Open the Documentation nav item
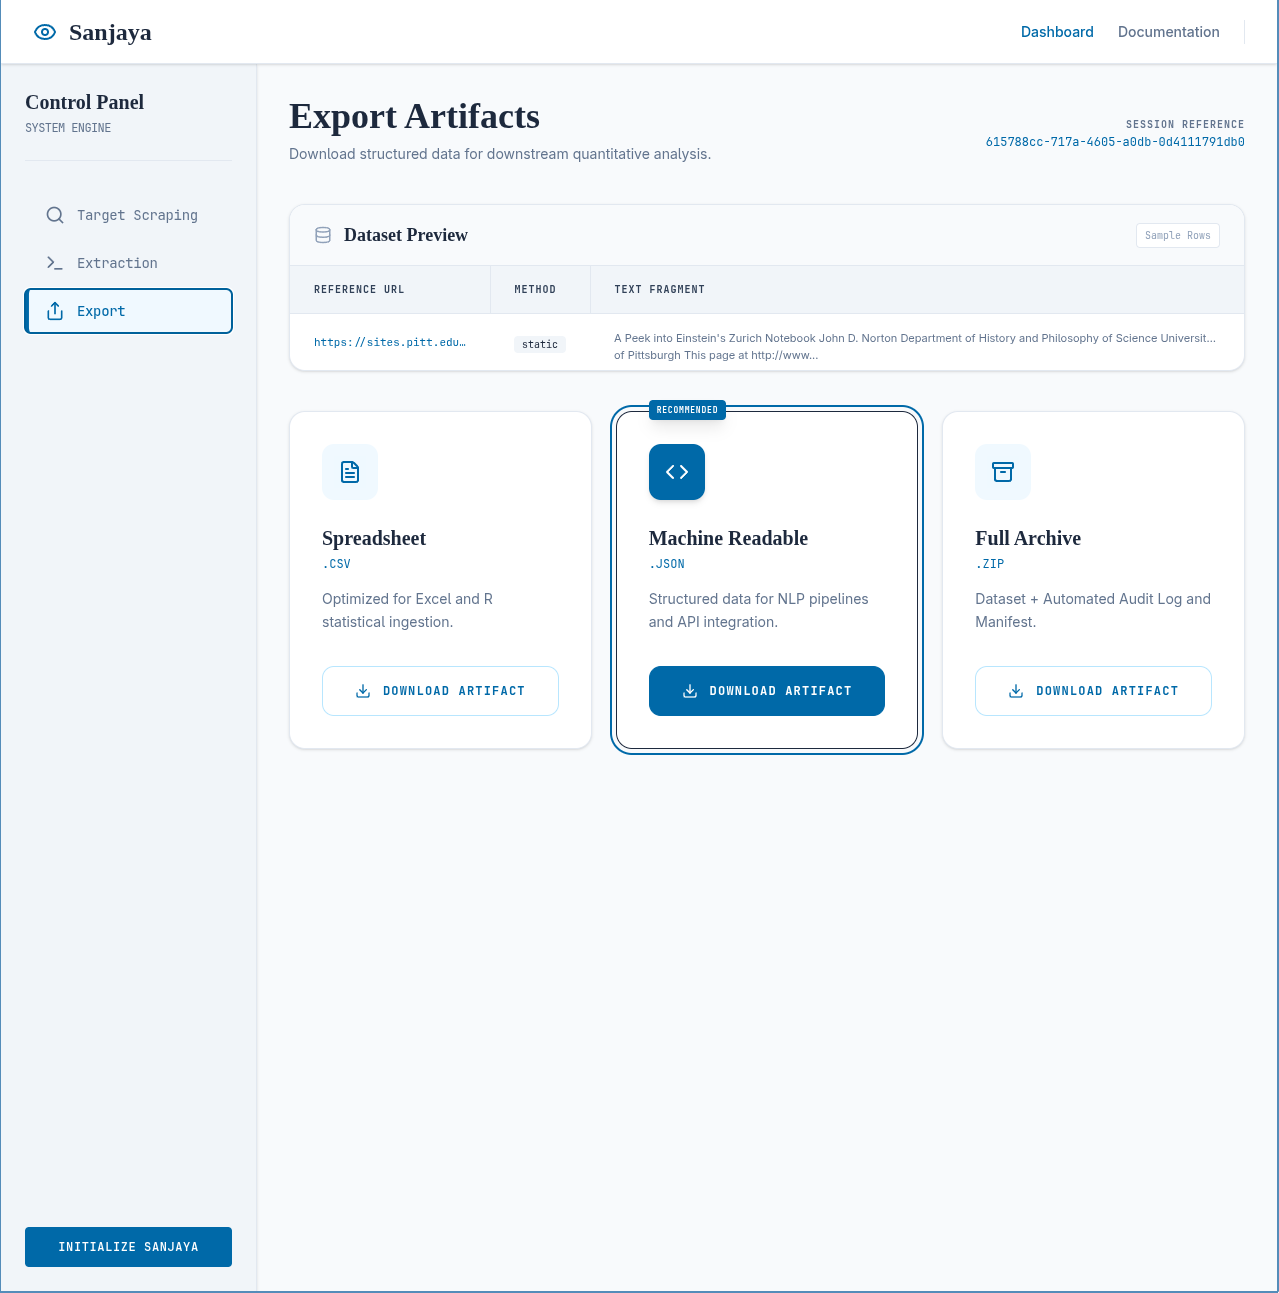Image resolution: width=1279 pixels, height=1293 pixels. [x=1169, y=32]
